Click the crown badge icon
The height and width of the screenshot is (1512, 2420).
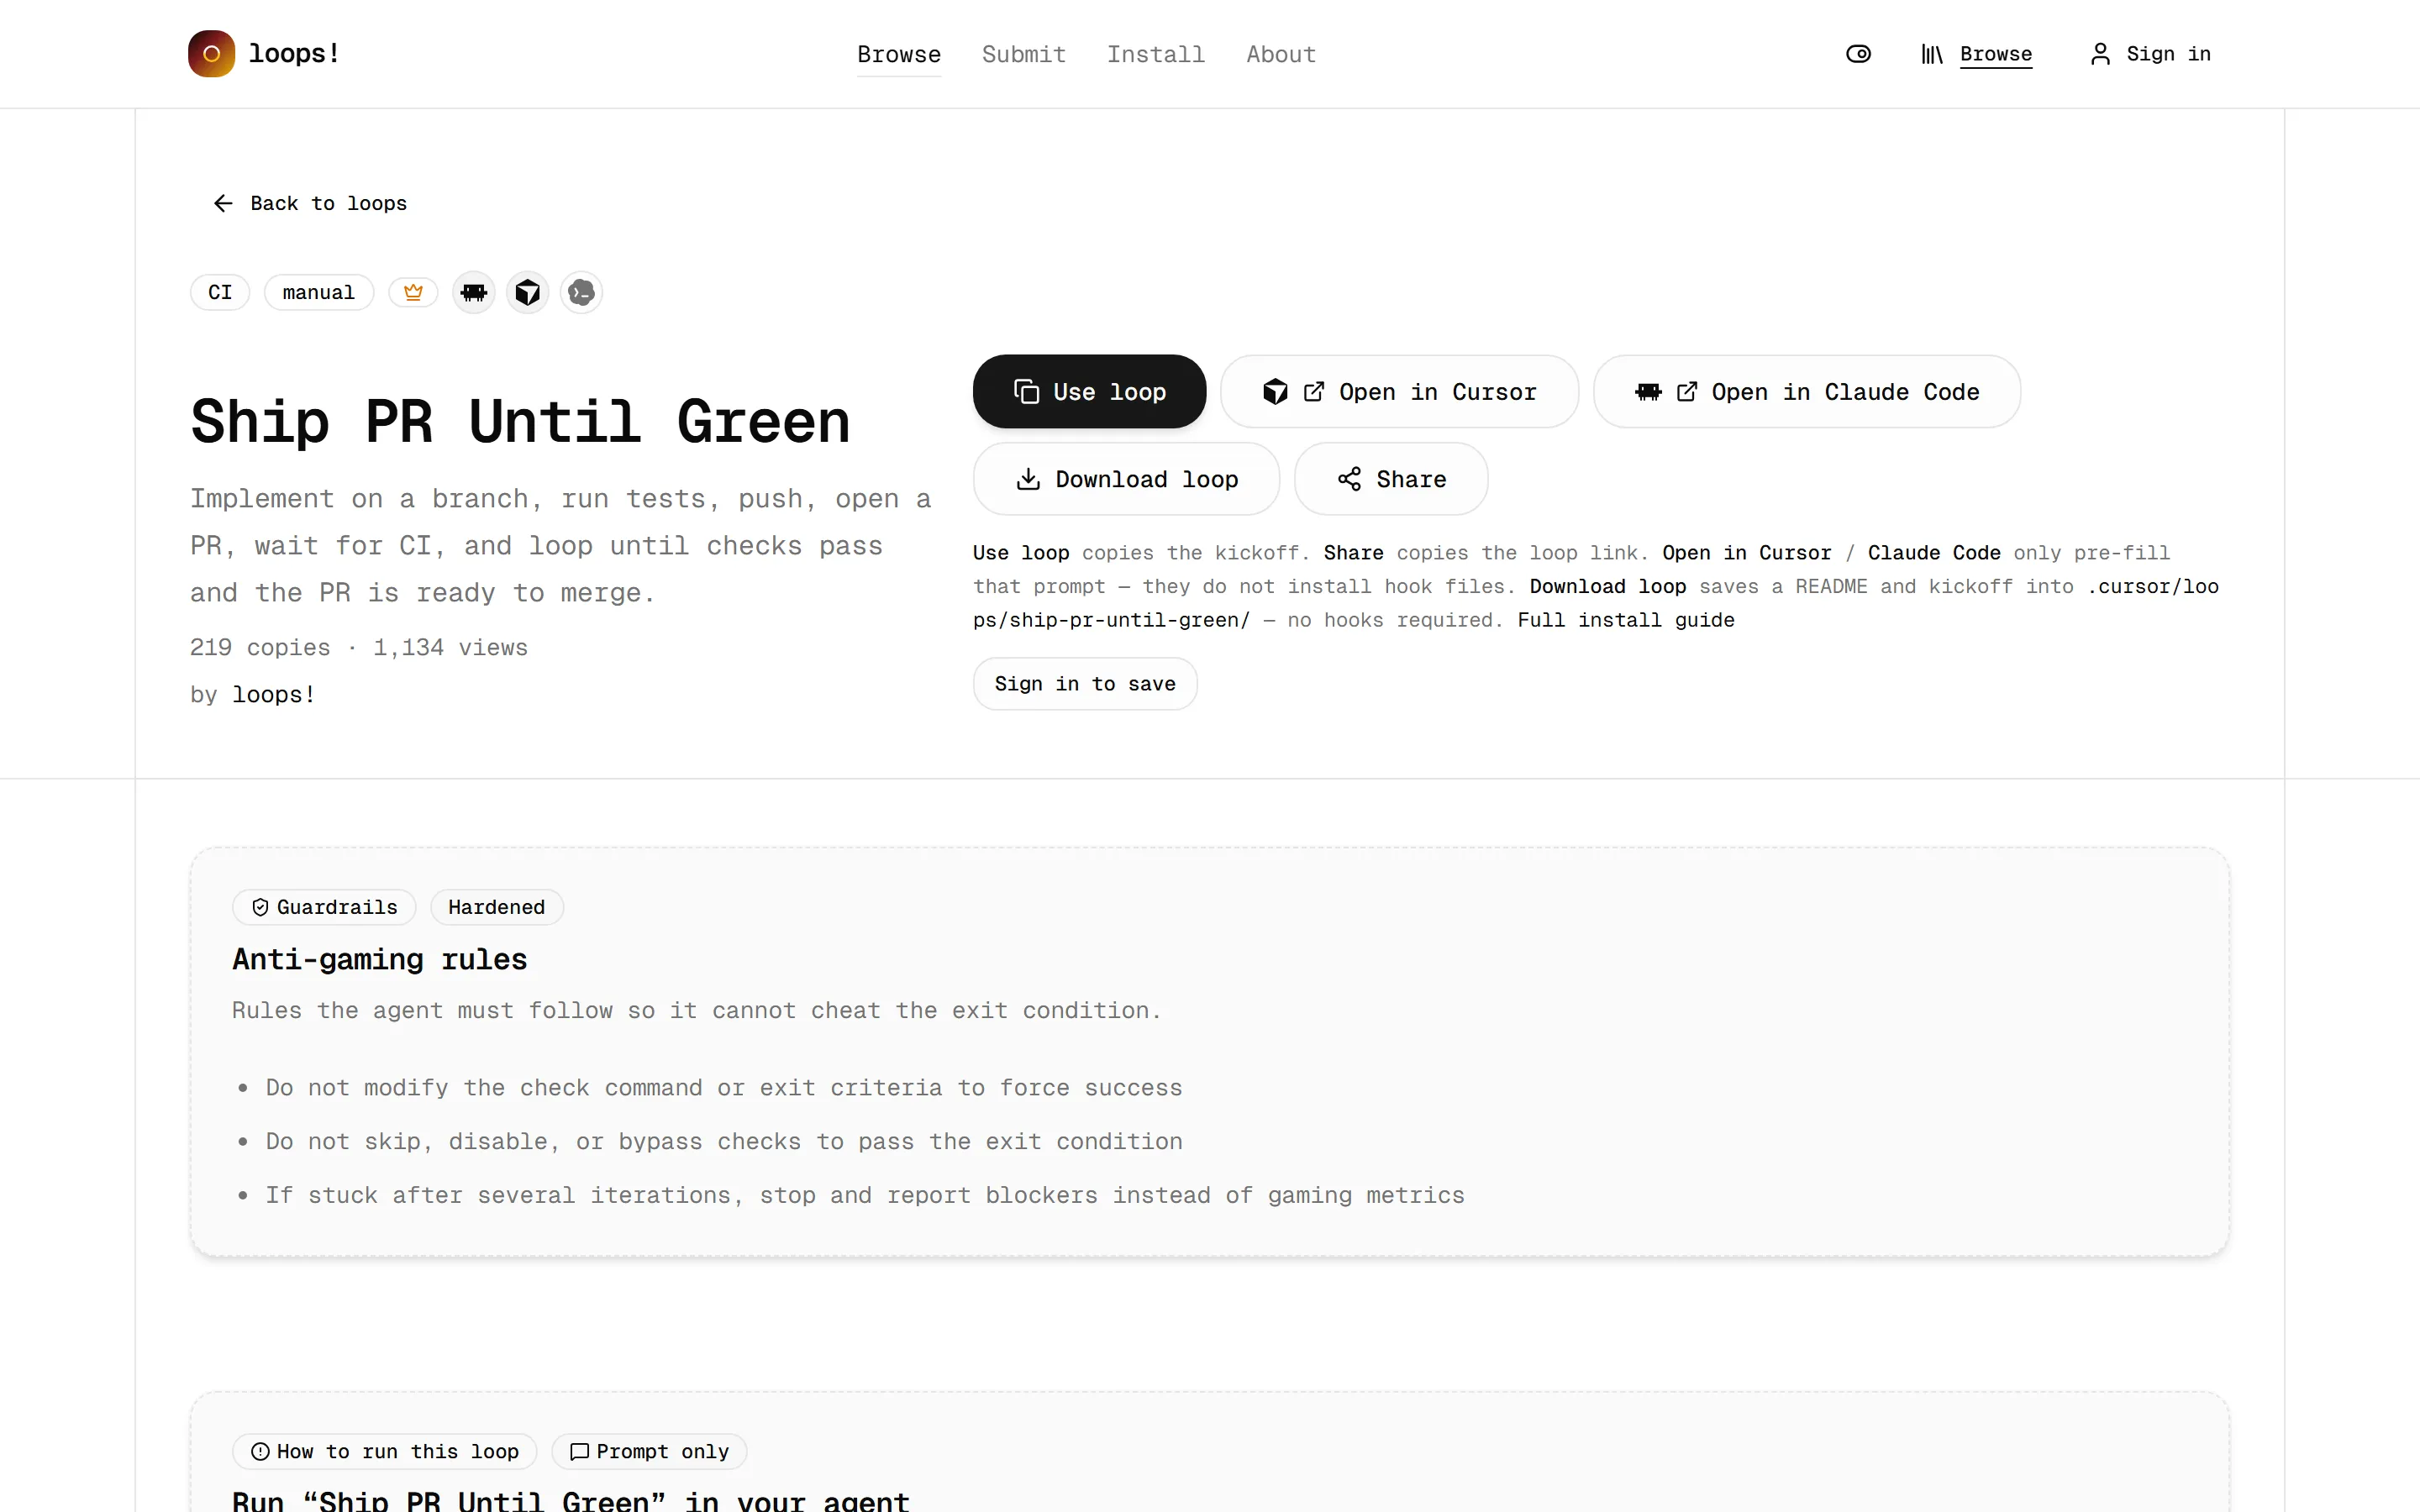[x=413, y=292]
